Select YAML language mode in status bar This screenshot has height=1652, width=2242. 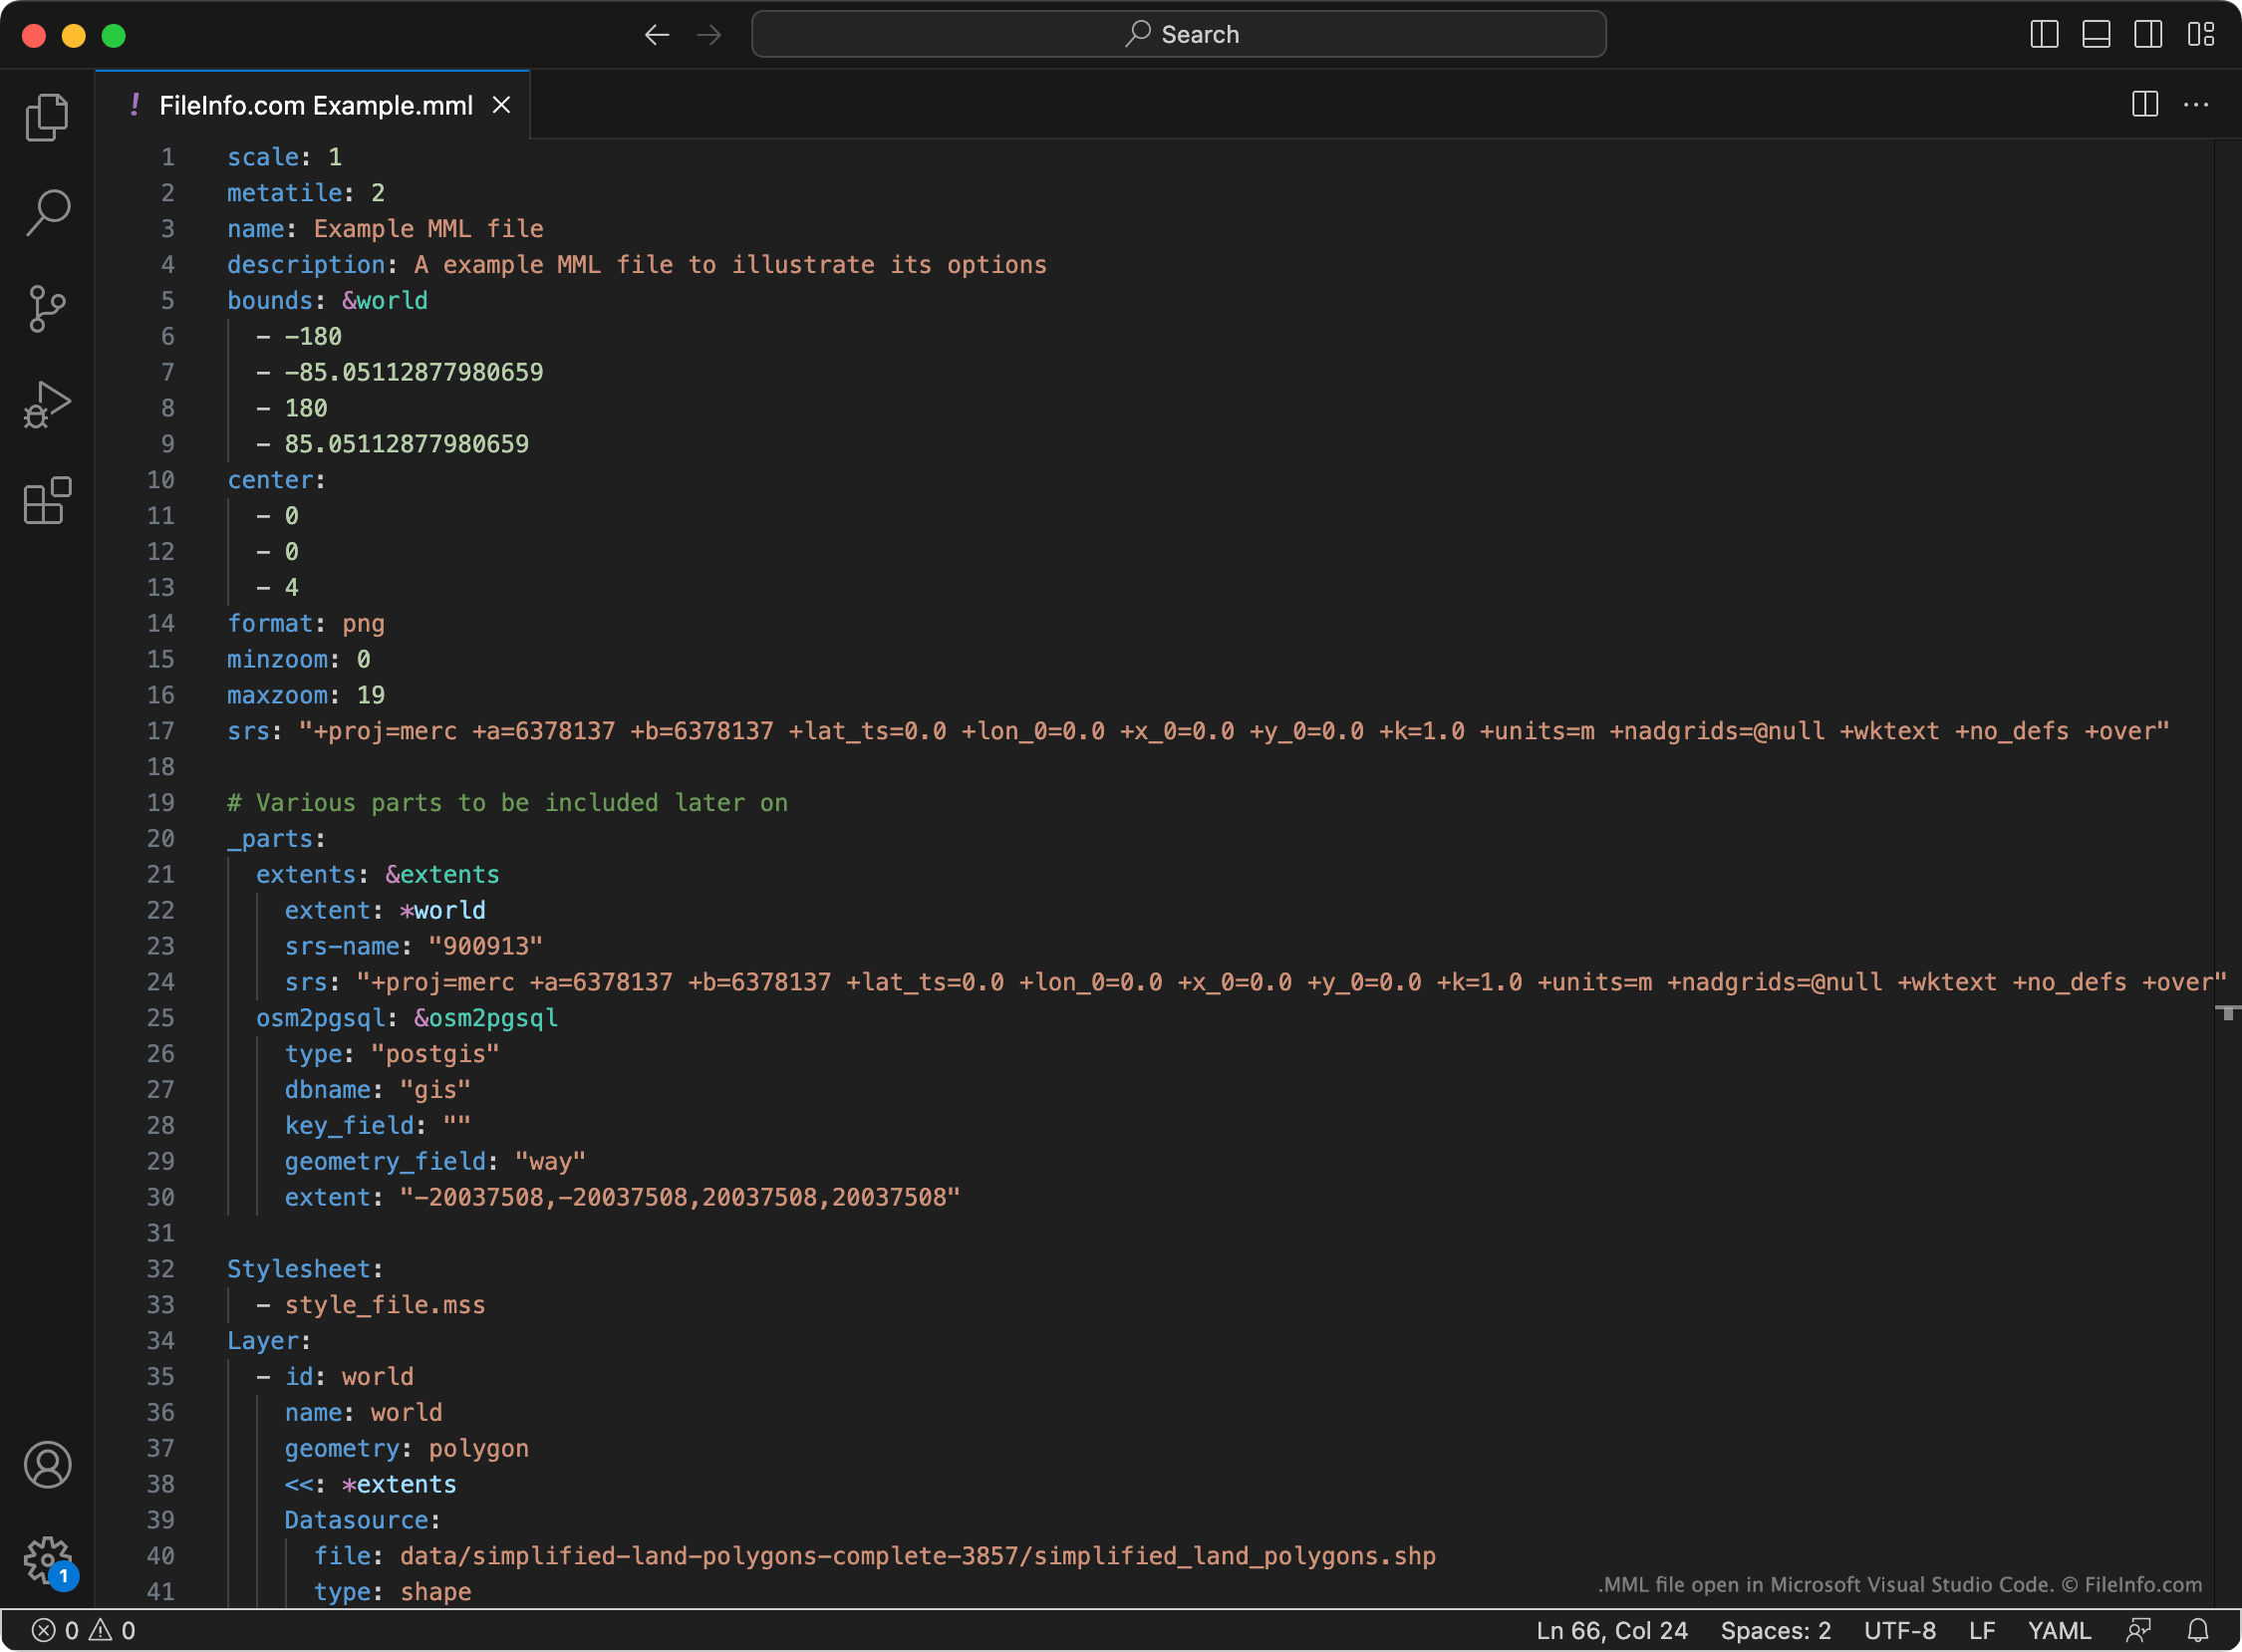[x=2059, y=1631]
